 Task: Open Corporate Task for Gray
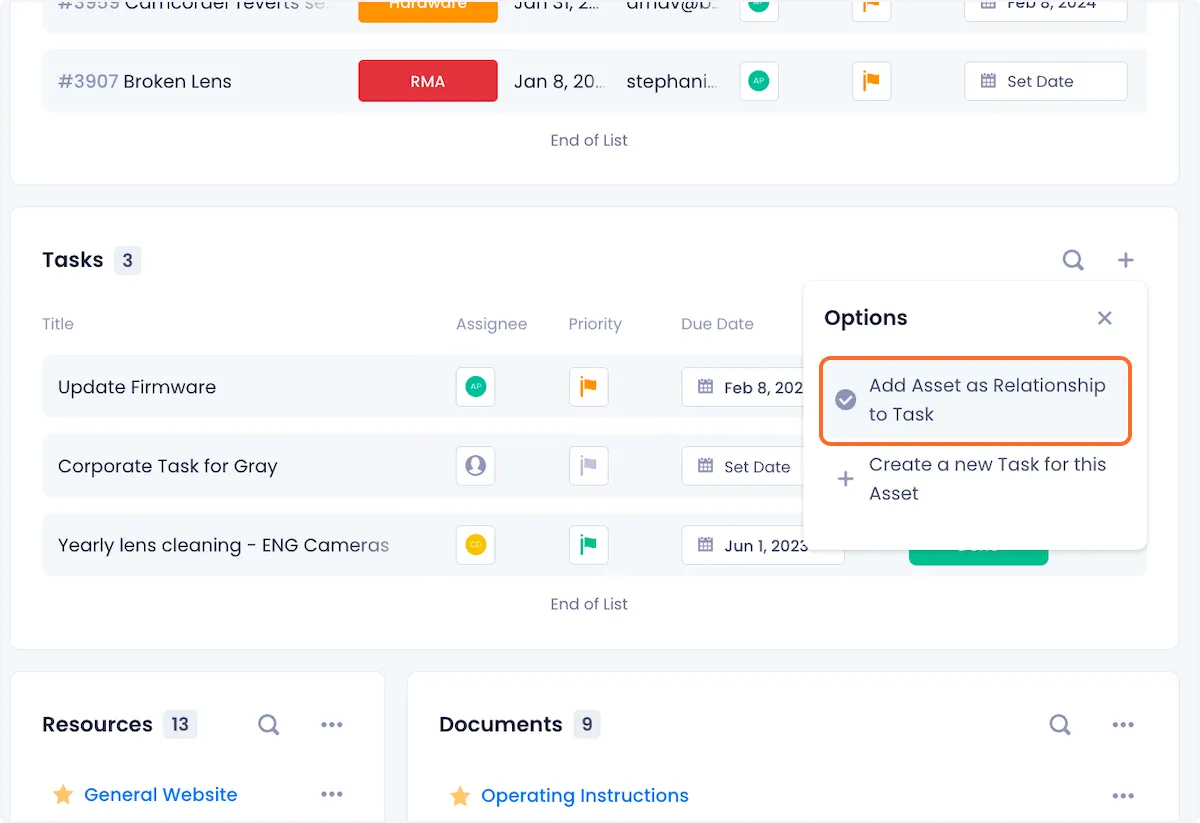coord(168,466)
